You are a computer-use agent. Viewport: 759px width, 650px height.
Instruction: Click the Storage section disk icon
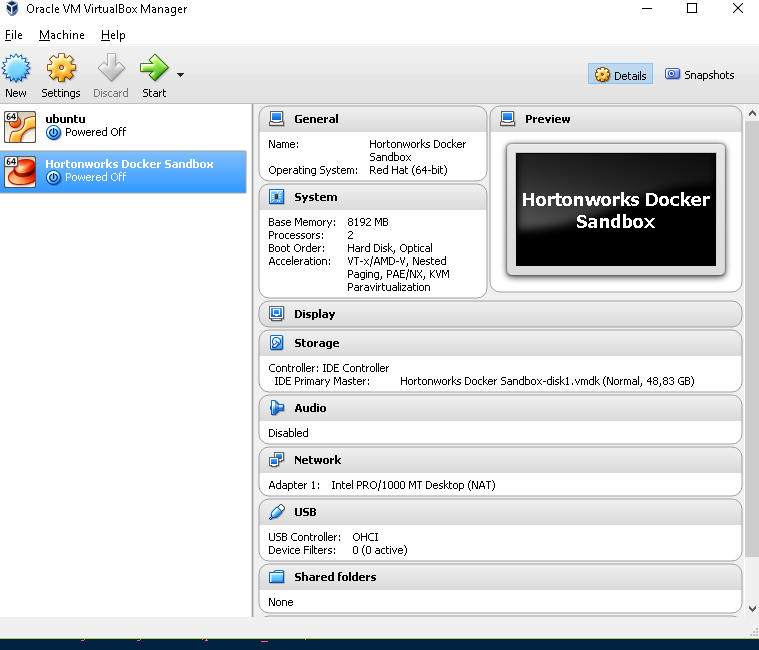276,343
